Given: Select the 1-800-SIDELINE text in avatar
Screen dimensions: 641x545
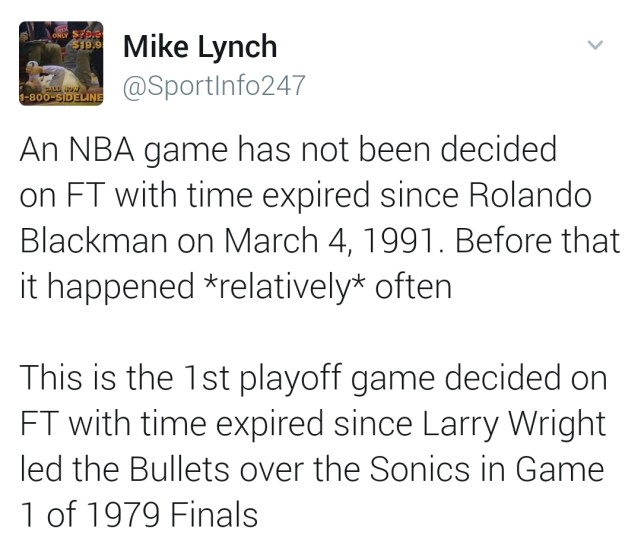Looking at the screenshot, I should [x=61, y=98].
